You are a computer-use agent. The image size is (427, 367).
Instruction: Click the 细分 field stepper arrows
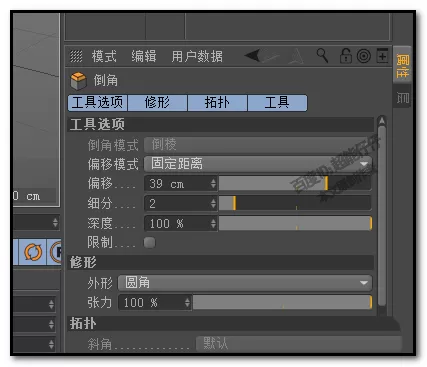[x=213, y=203]
